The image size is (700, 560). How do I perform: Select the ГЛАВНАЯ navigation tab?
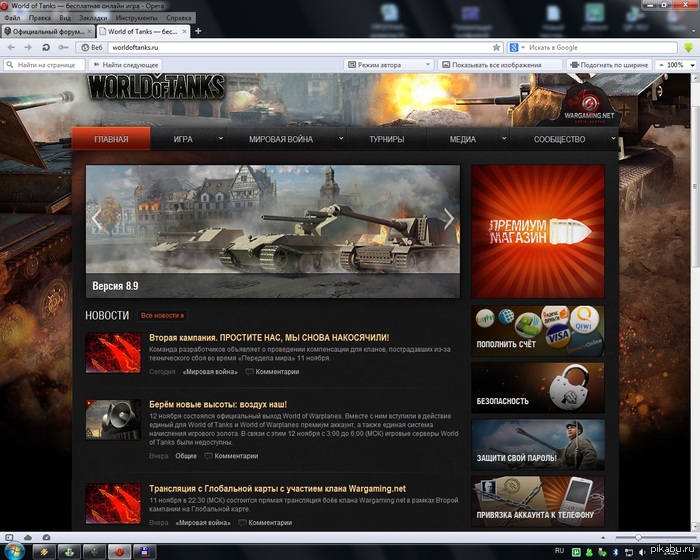point(111,139)
